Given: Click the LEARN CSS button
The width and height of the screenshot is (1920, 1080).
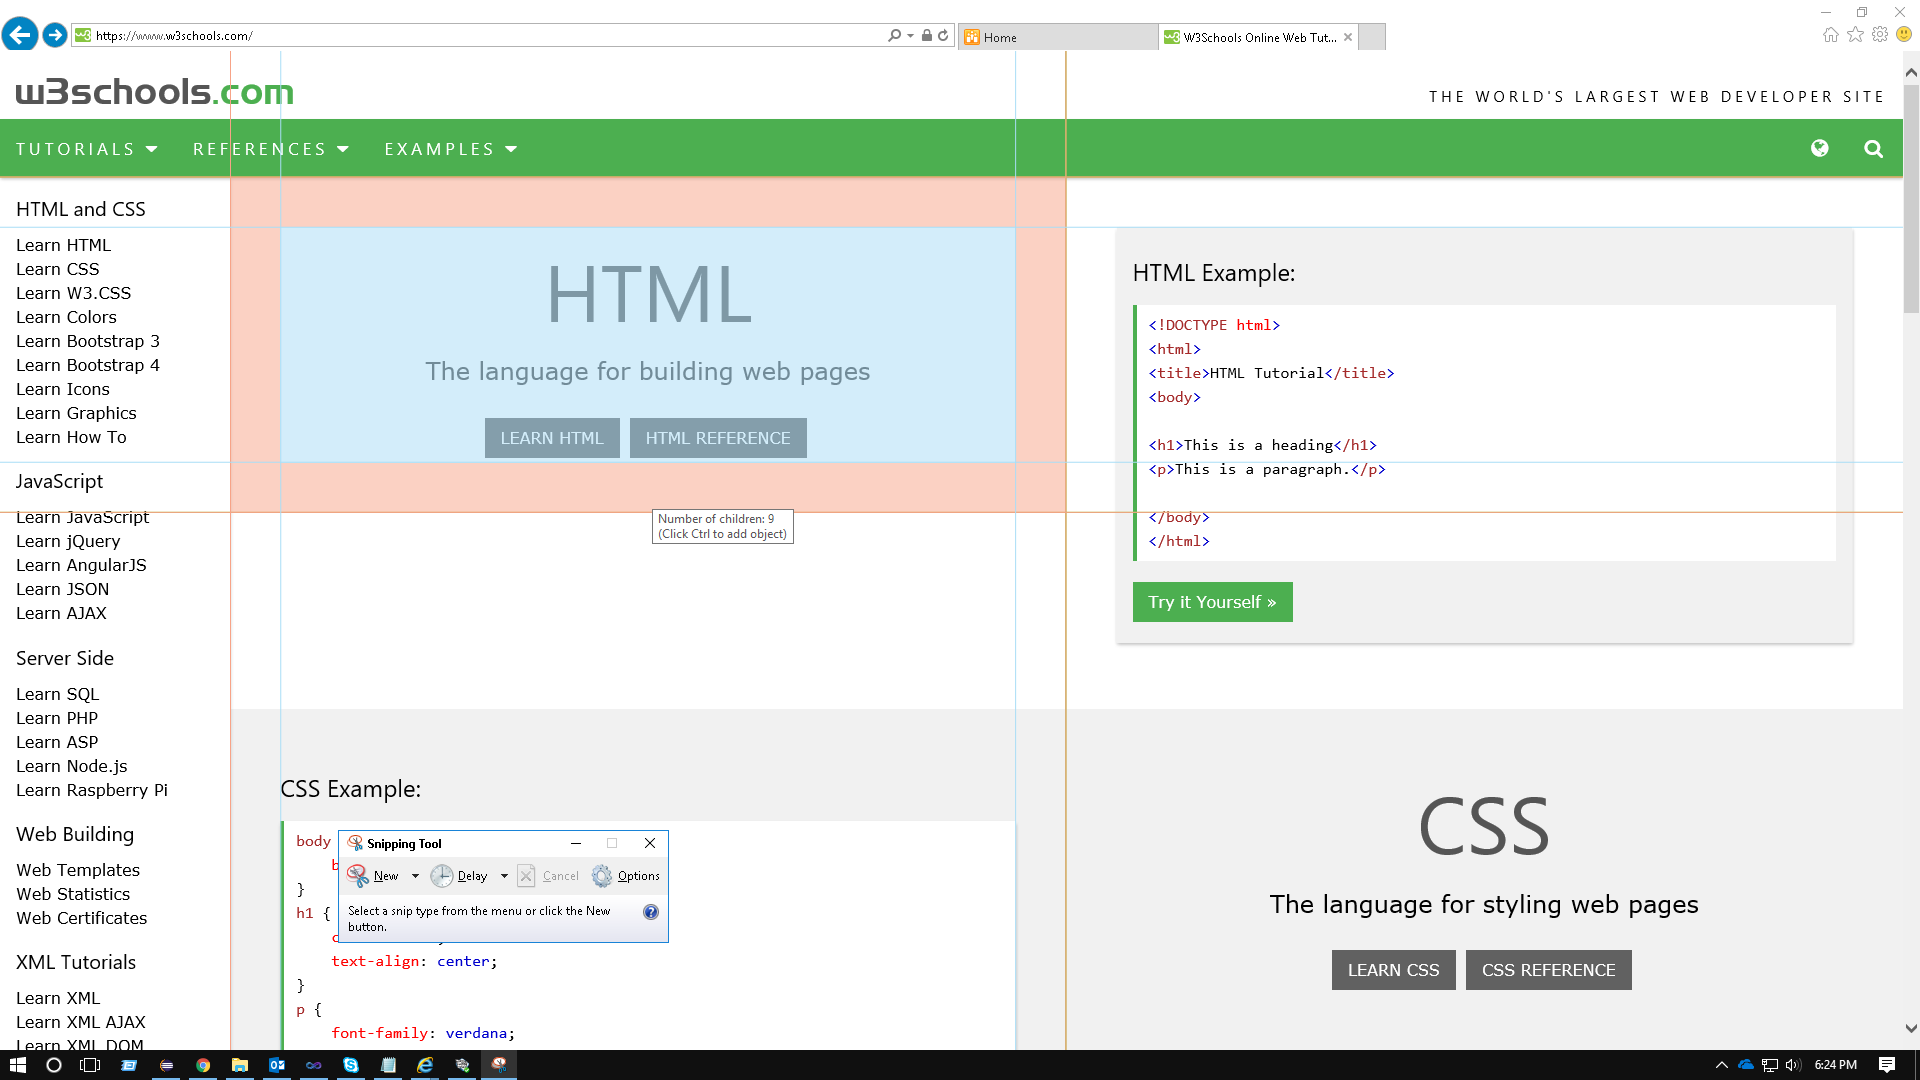Looking at the screenshot, I should point(1393,970).
